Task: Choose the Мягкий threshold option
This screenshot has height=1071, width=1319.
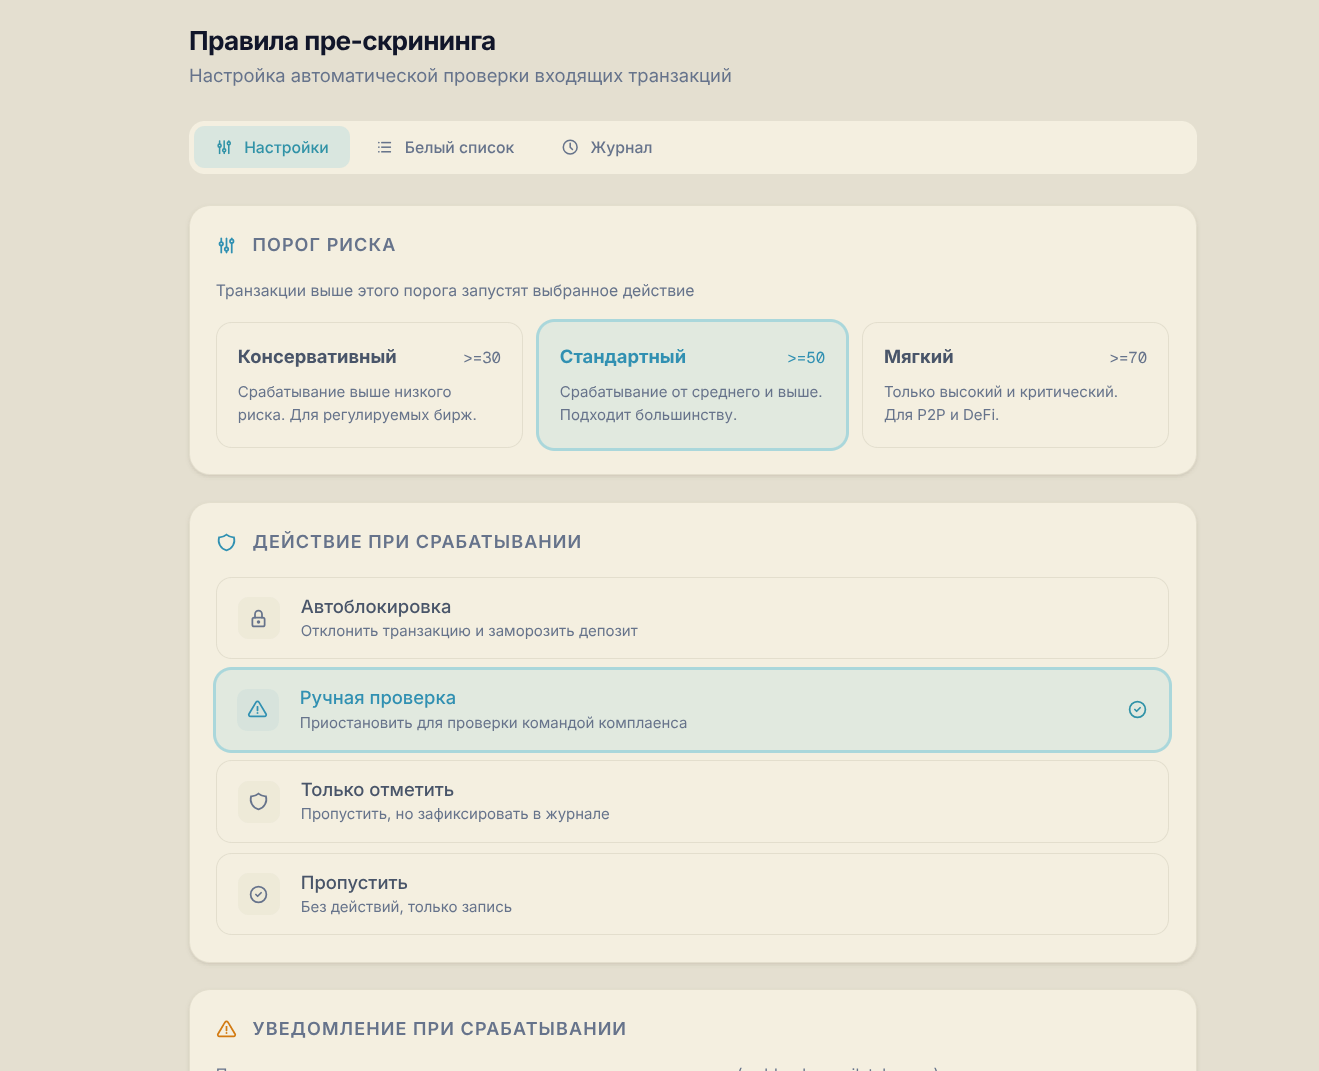Action: tap(1015, 385)
